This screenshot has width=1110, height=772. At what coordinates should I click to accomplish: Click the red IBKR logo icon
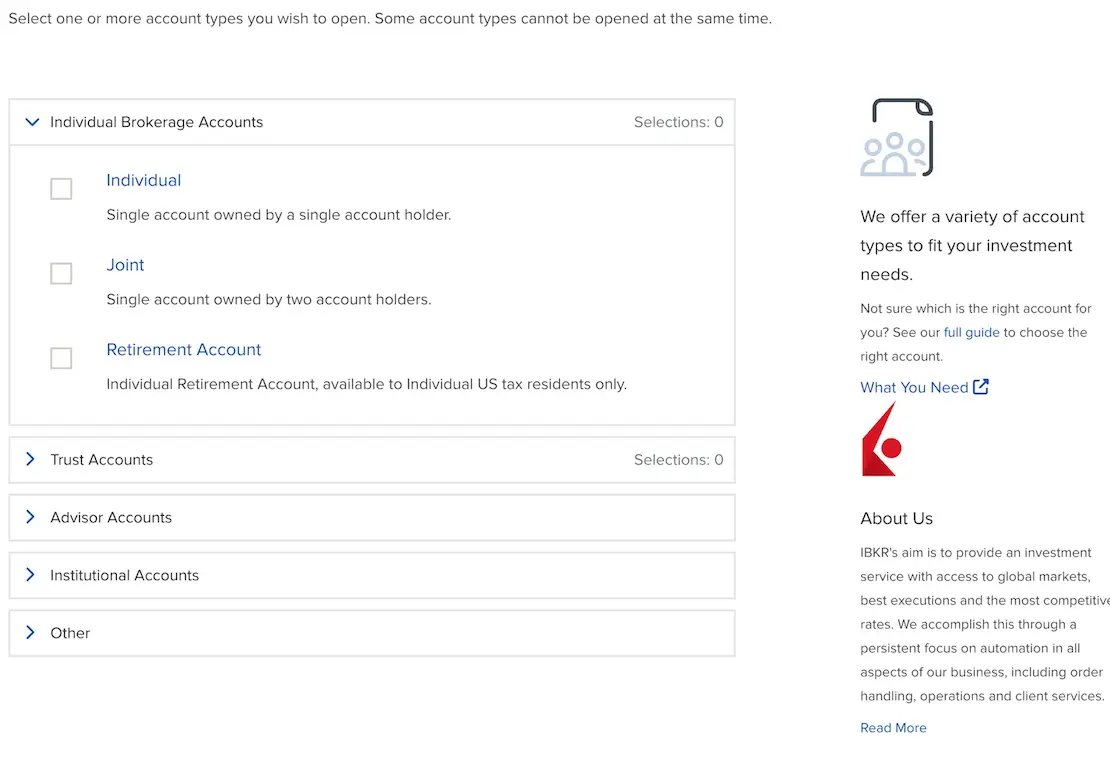[x=881, y=440]
